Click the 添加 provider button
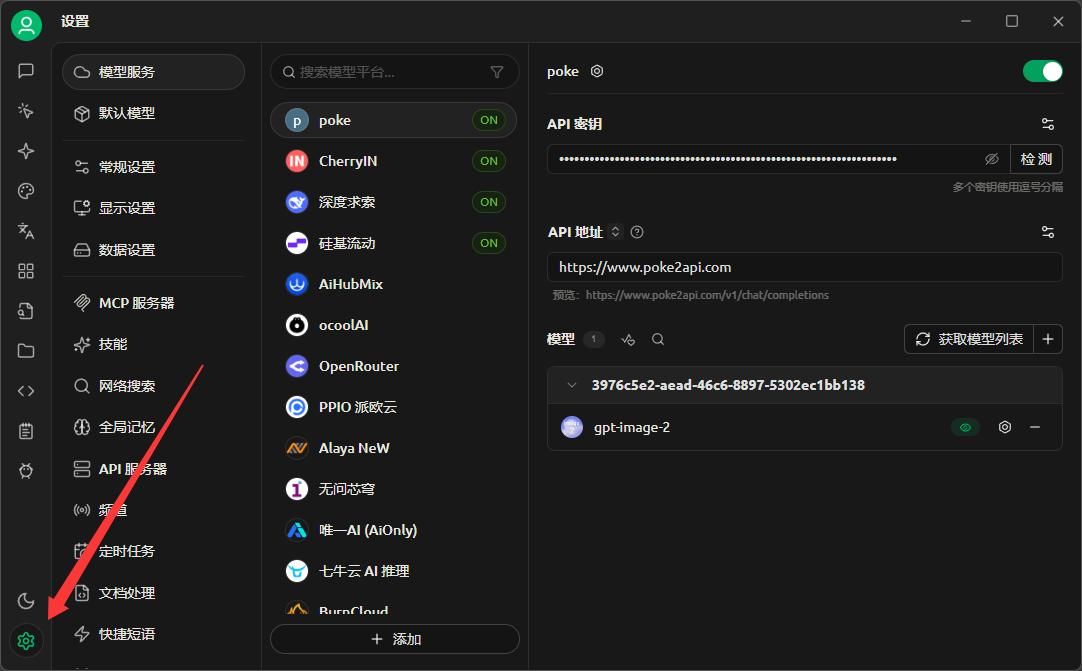This screenshot has height=671, width=1082. tap(395, 639)
